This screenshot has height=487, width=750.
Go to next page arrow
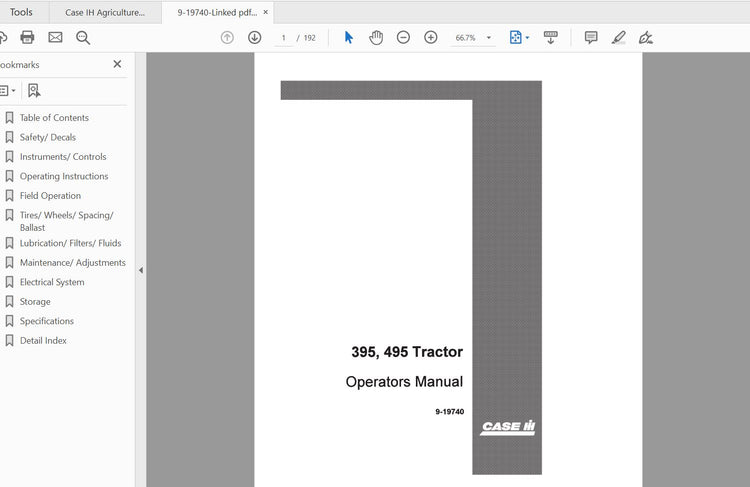point(254,37)
